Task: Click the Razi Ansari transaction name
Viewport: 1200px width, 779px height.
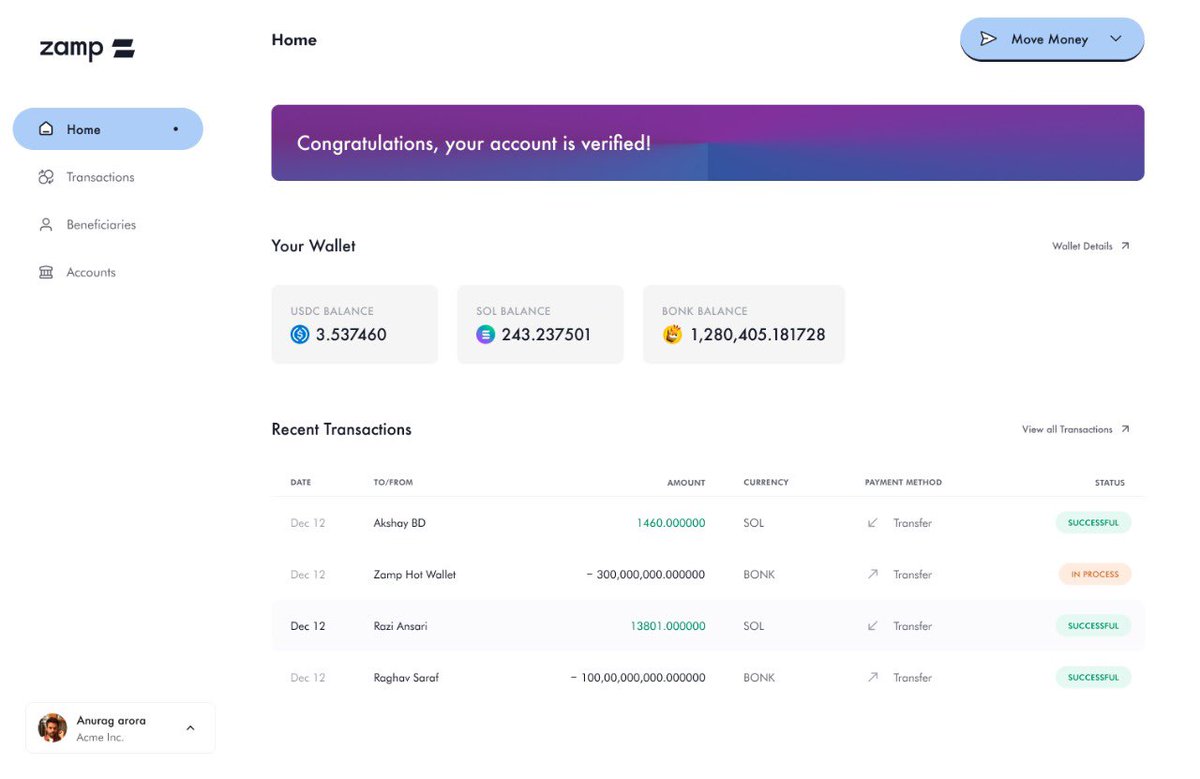Action: click(x=400, y=626)
